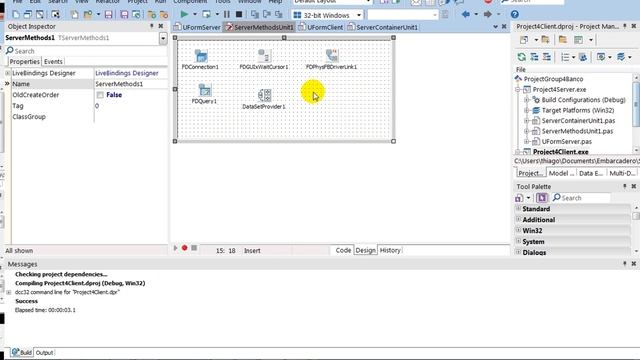Select the FDPhysFBDriverLink1 component icon
640x360 pixels.
point(332,55)
